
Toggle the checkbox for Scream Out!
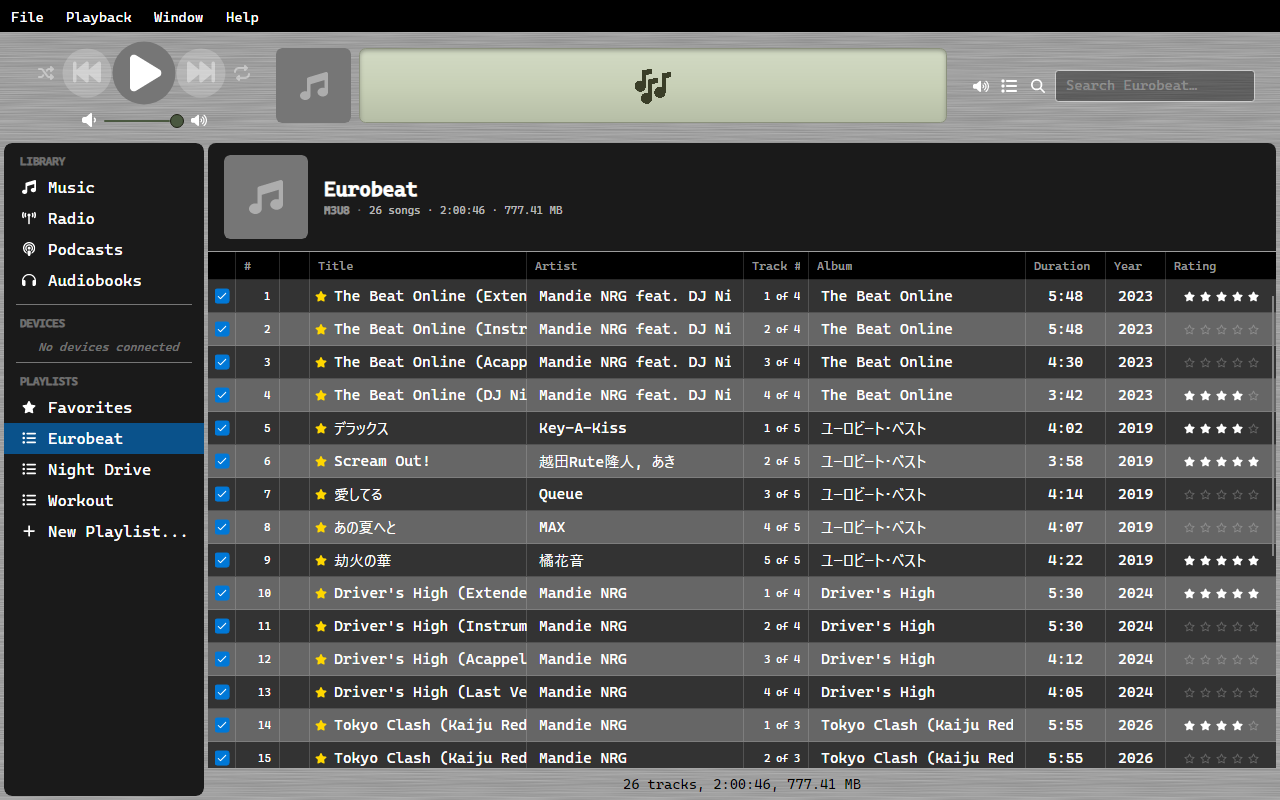222,461
